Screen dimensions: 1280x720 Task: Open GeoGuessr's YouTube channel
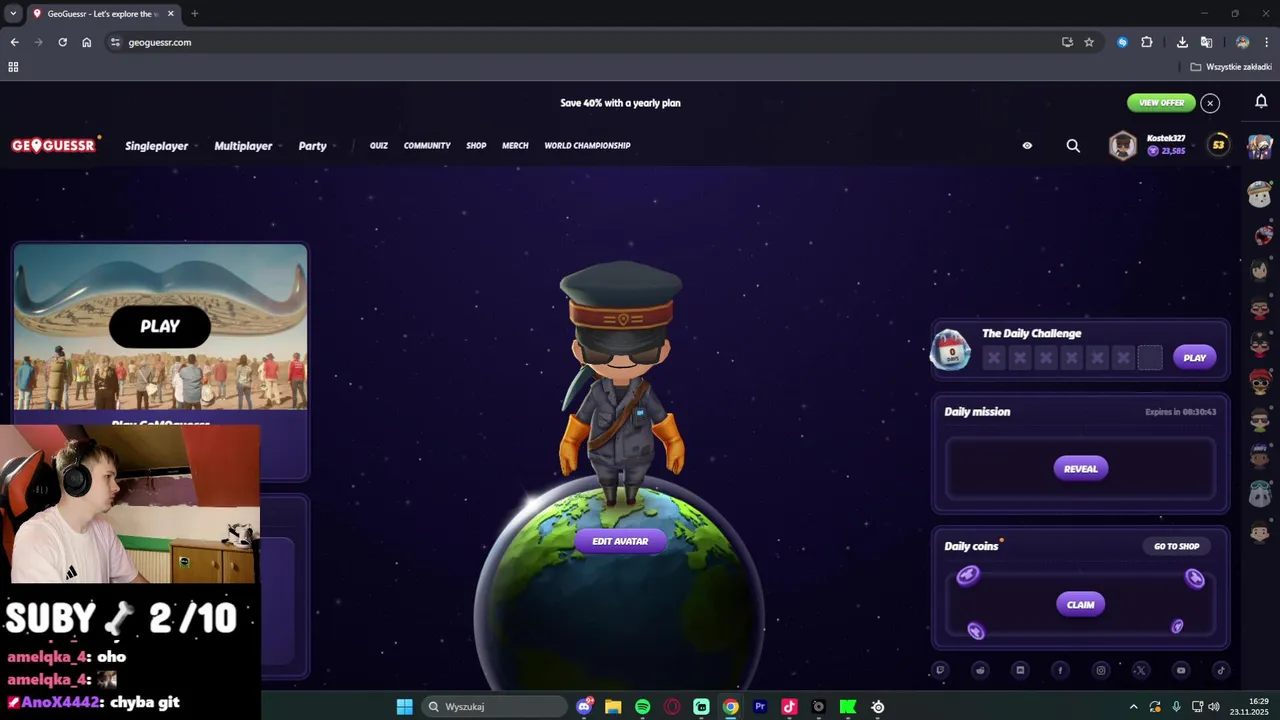pyautogui.click(x=1181, y=670)
